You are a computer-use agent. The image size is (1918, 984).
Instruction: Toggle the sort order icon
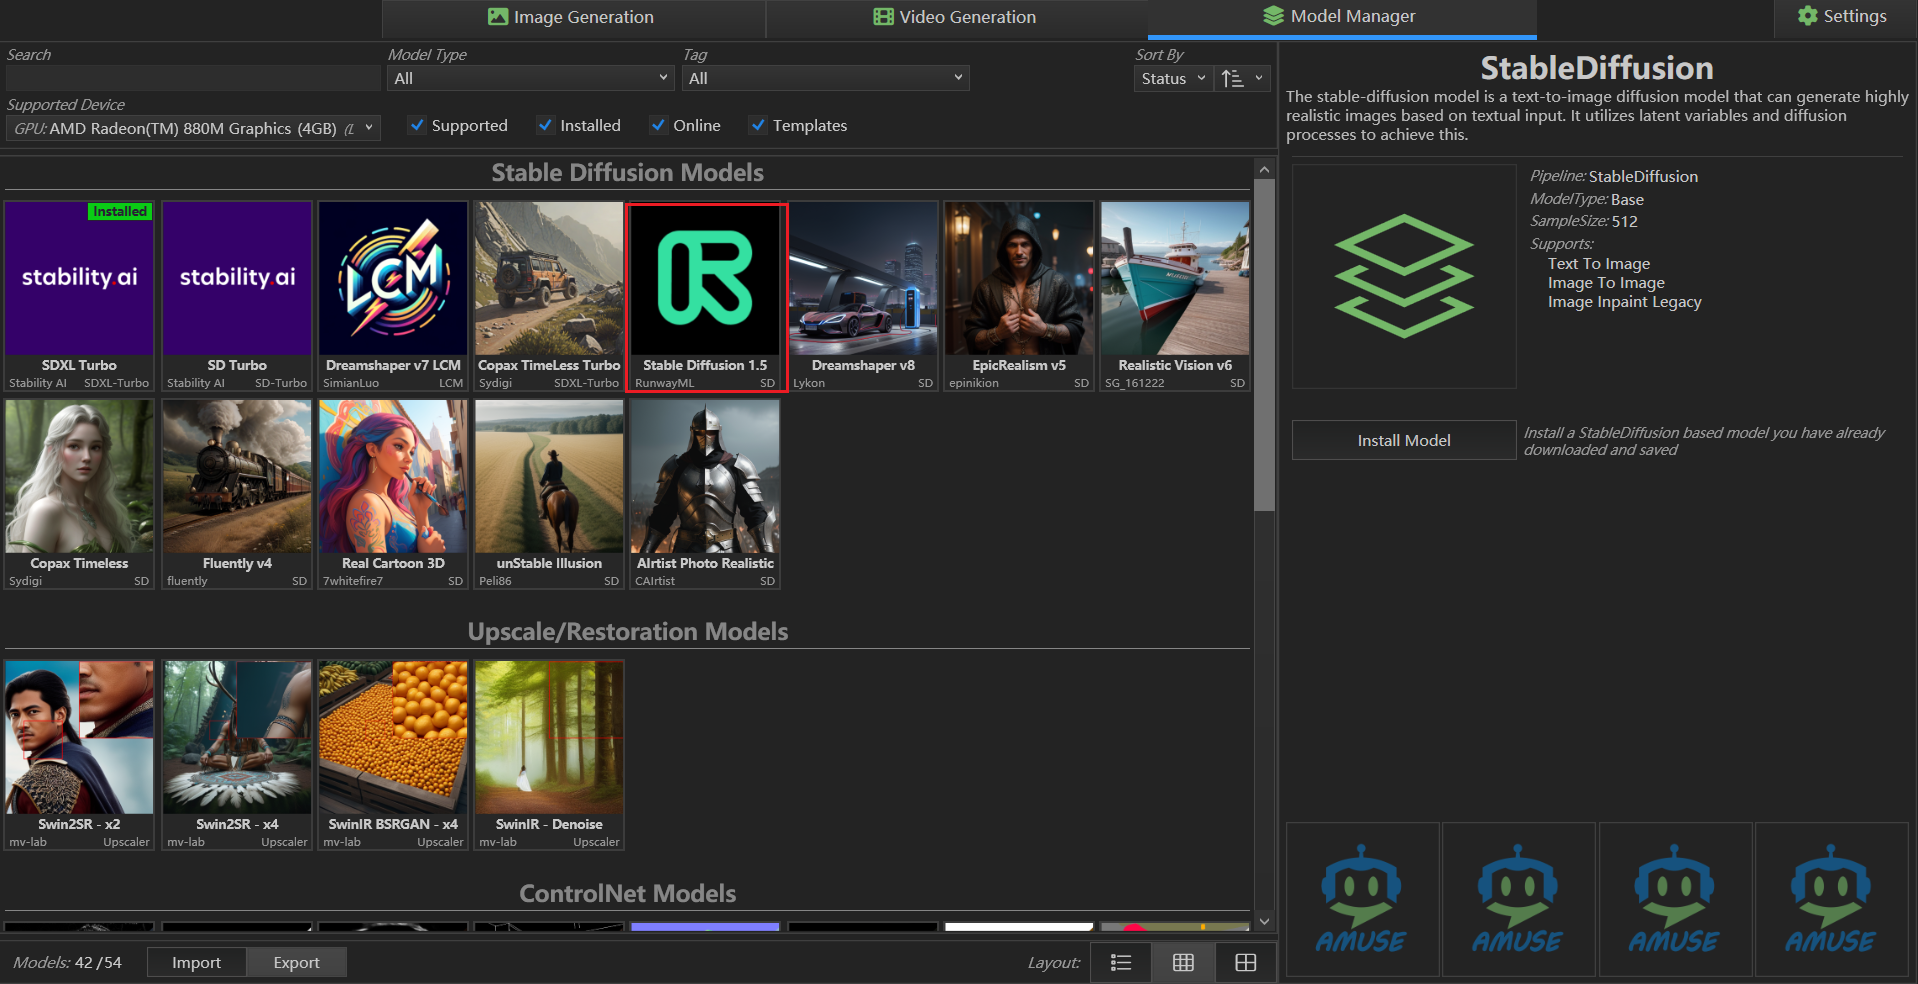click(1232, 78)
